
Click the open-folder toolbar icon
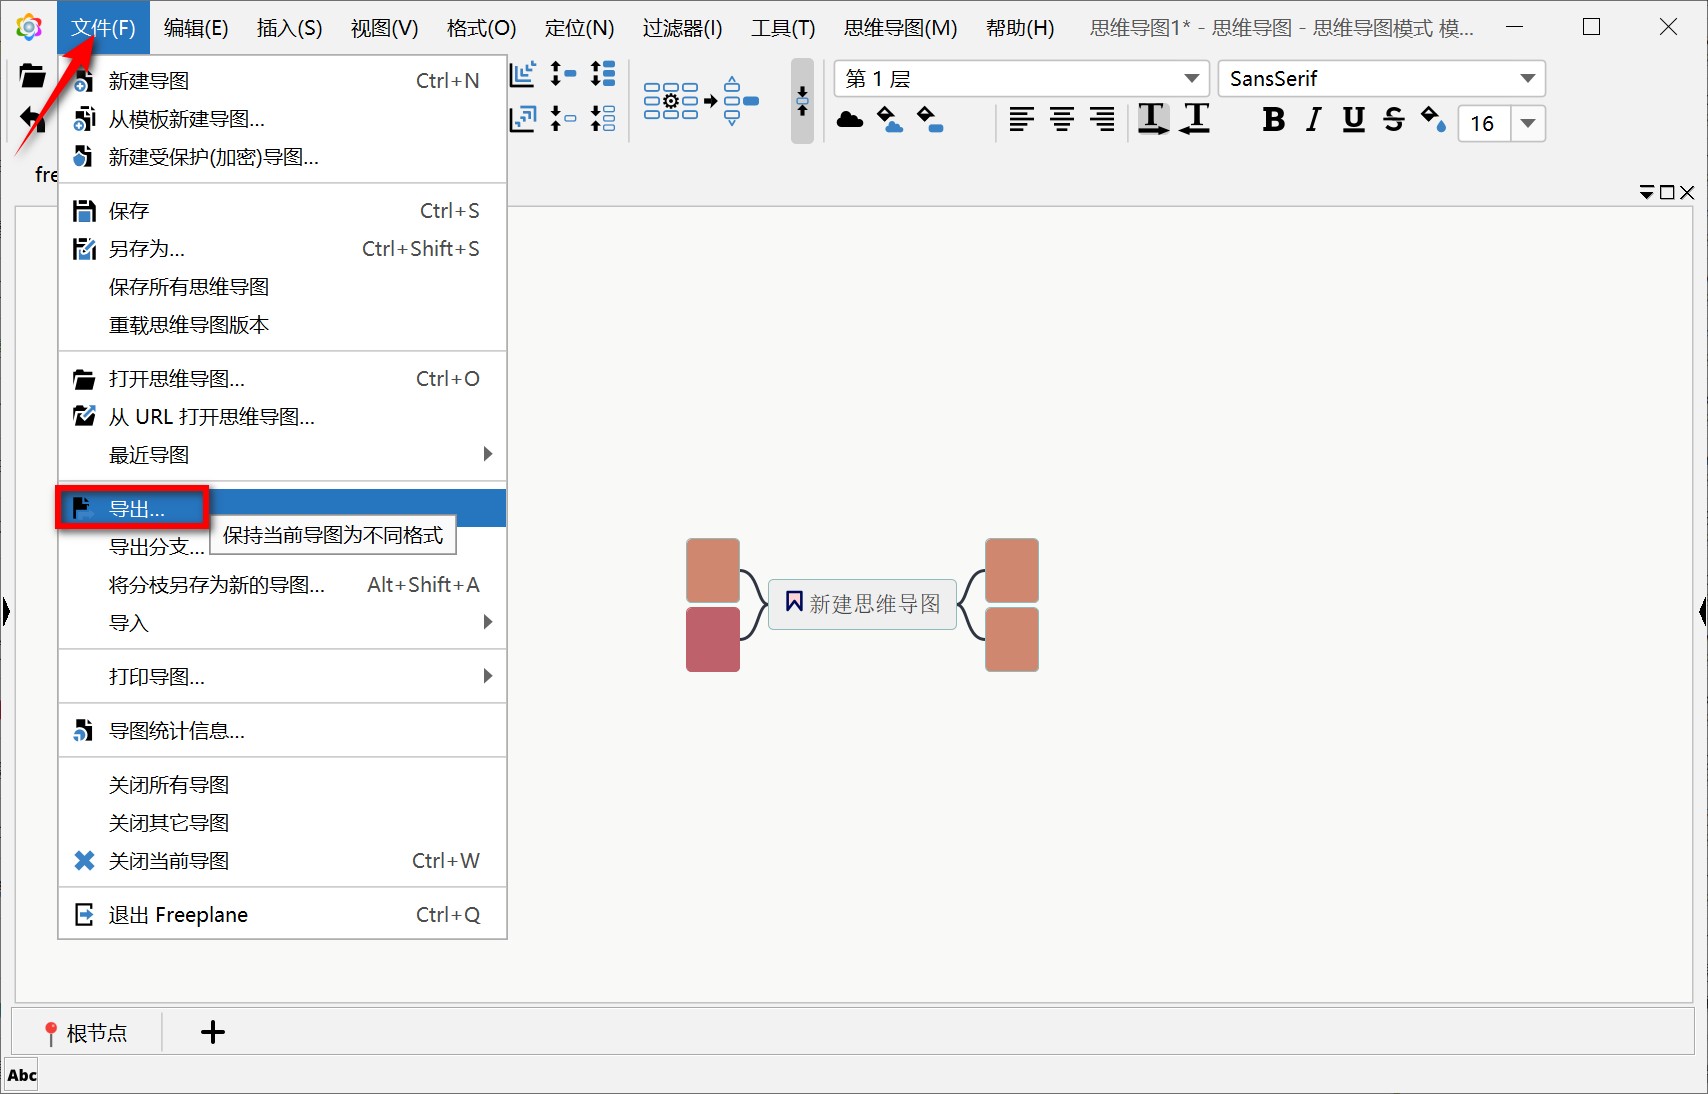click(x=32, y=76)
